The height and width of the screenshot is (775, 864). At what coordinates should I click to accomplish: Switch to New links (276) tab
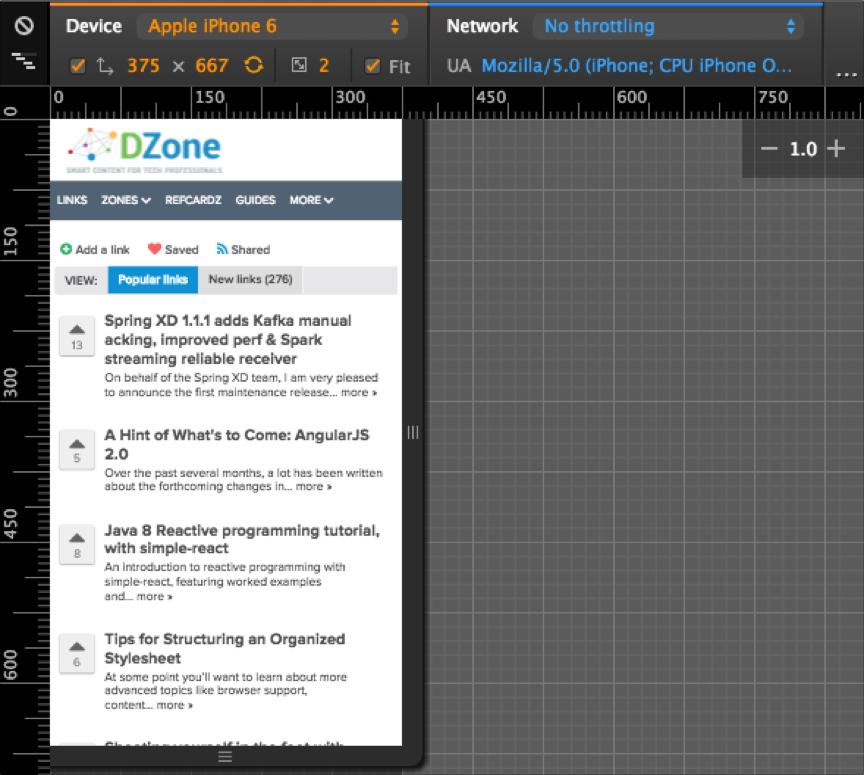click(250, 279)
